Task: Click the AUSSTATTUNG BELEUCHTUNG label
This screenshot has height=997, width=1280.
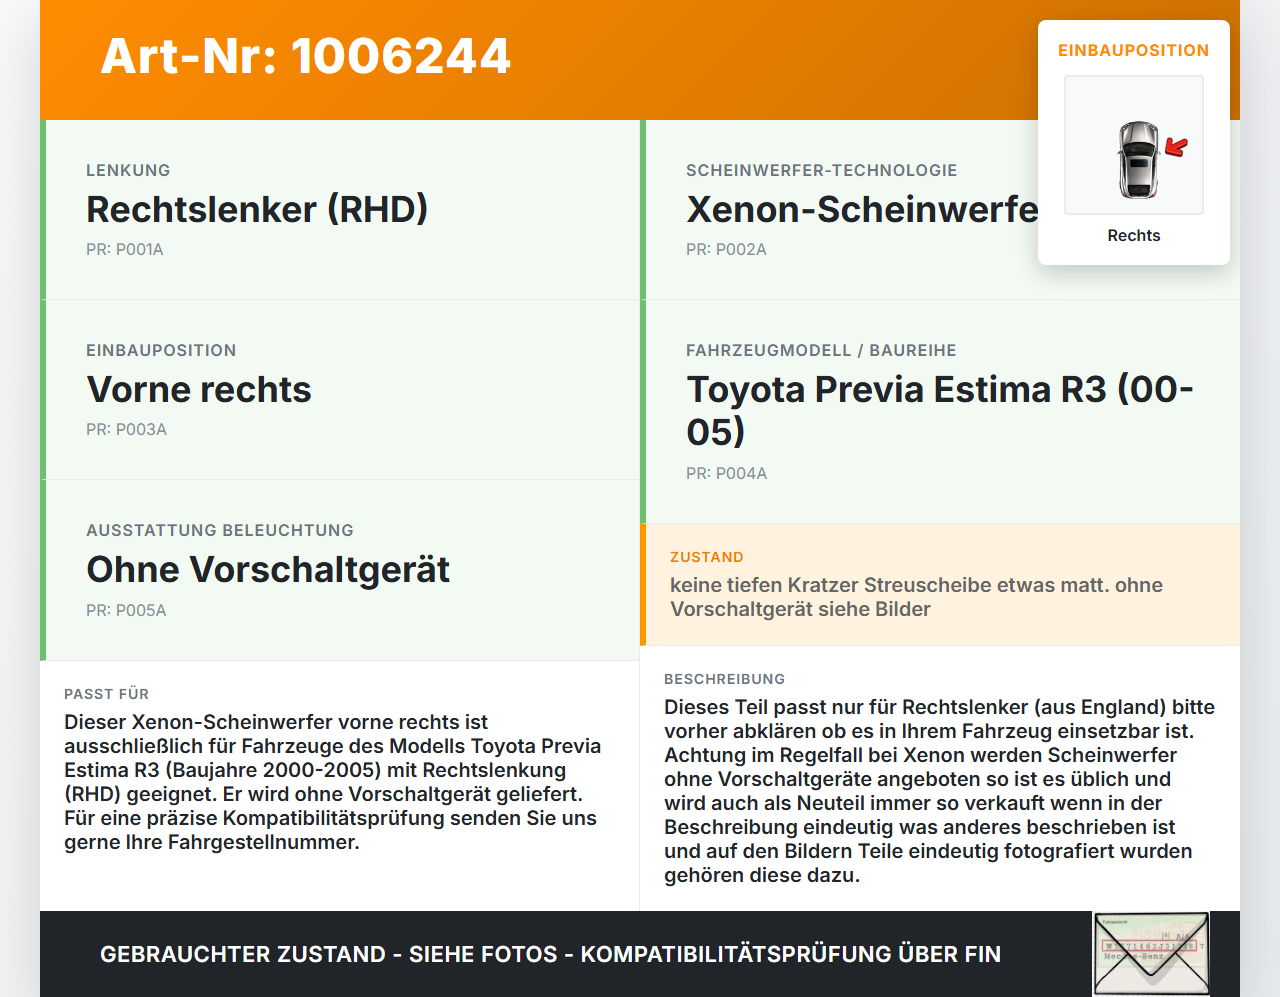Action: (x=220, y=530)
